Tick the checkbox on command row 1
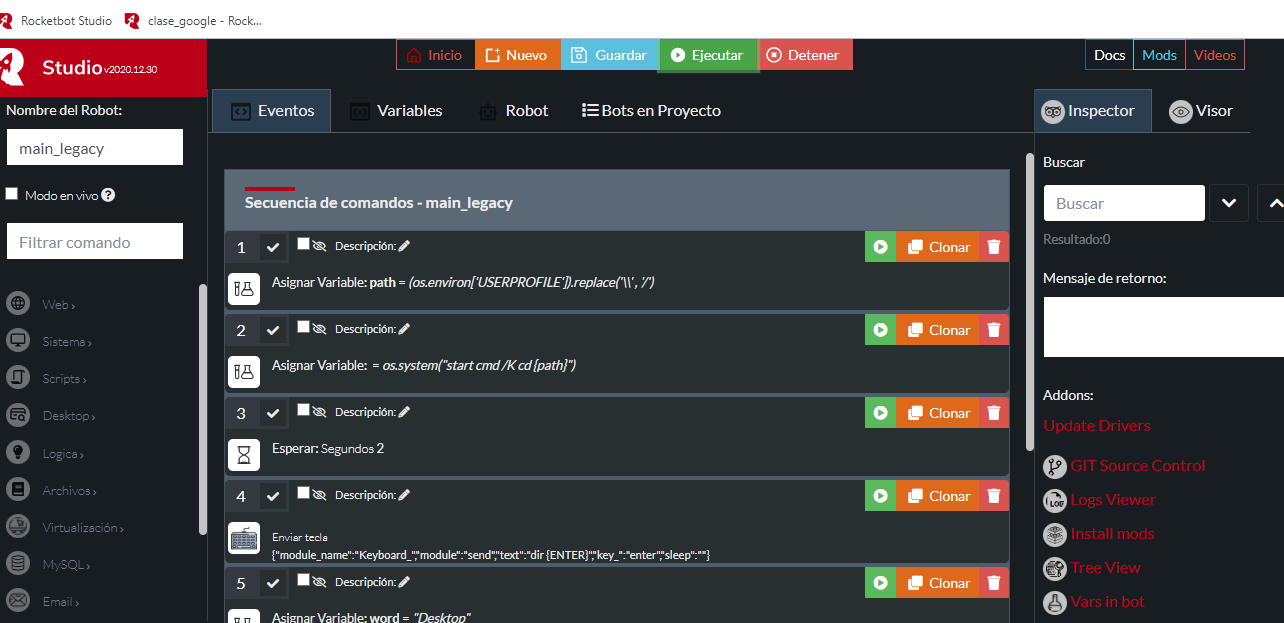Image resolution: width=1284 pixels, height=623 pixels. (303, 243)
